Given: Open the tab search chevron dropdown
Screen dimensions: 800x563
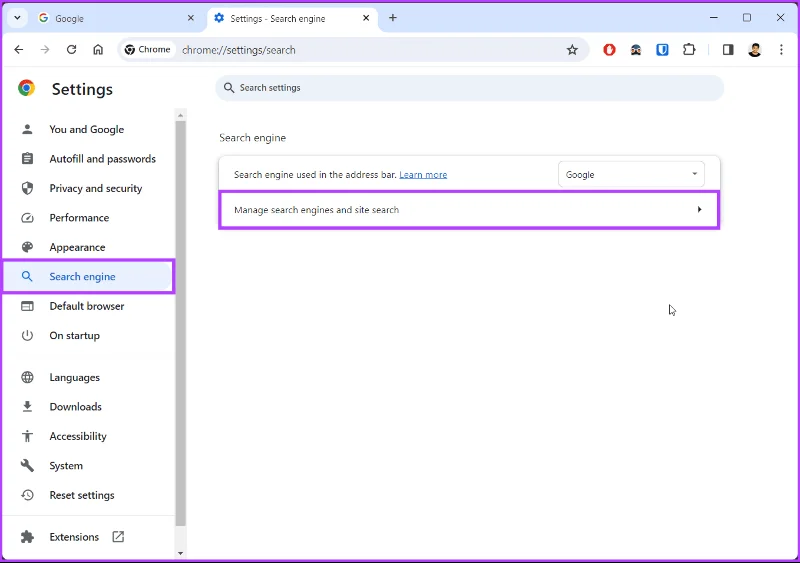Looking at the screenshot, I should [x=17, y=18].
